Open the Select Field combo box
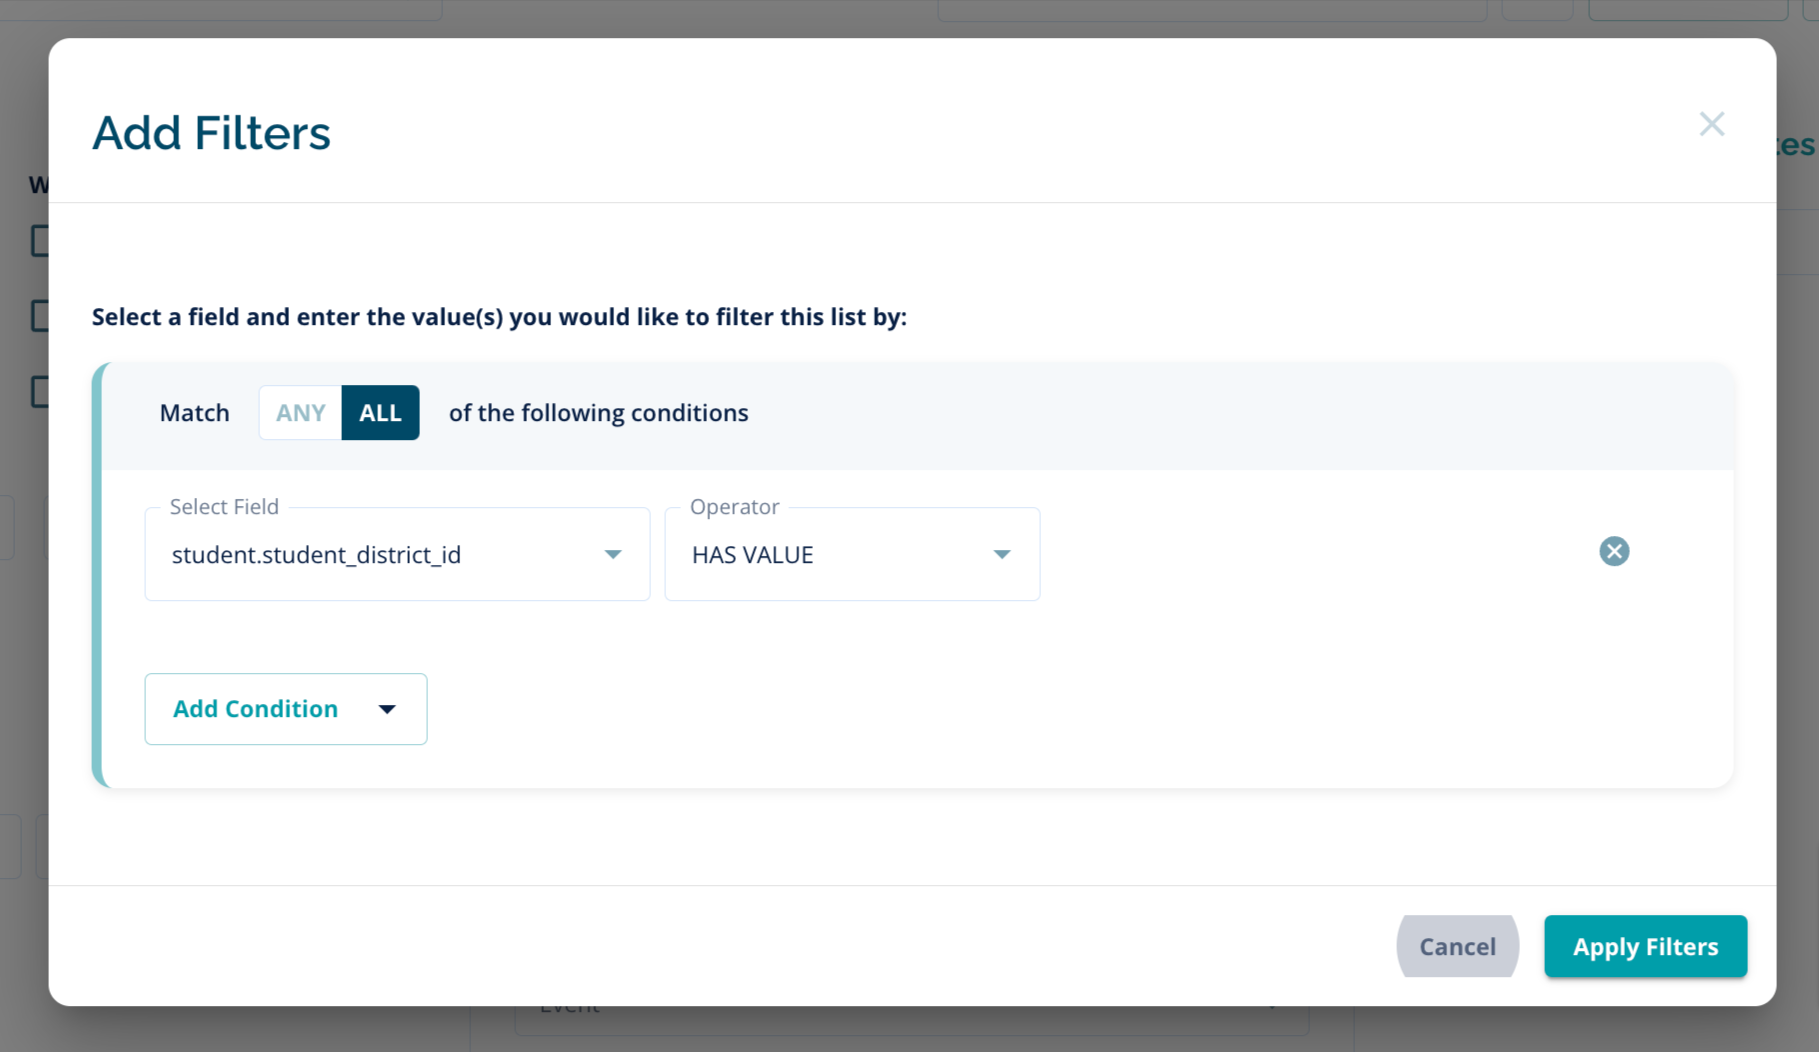Viewport: 1819px width, 1052px height. [x=396, y=554]
